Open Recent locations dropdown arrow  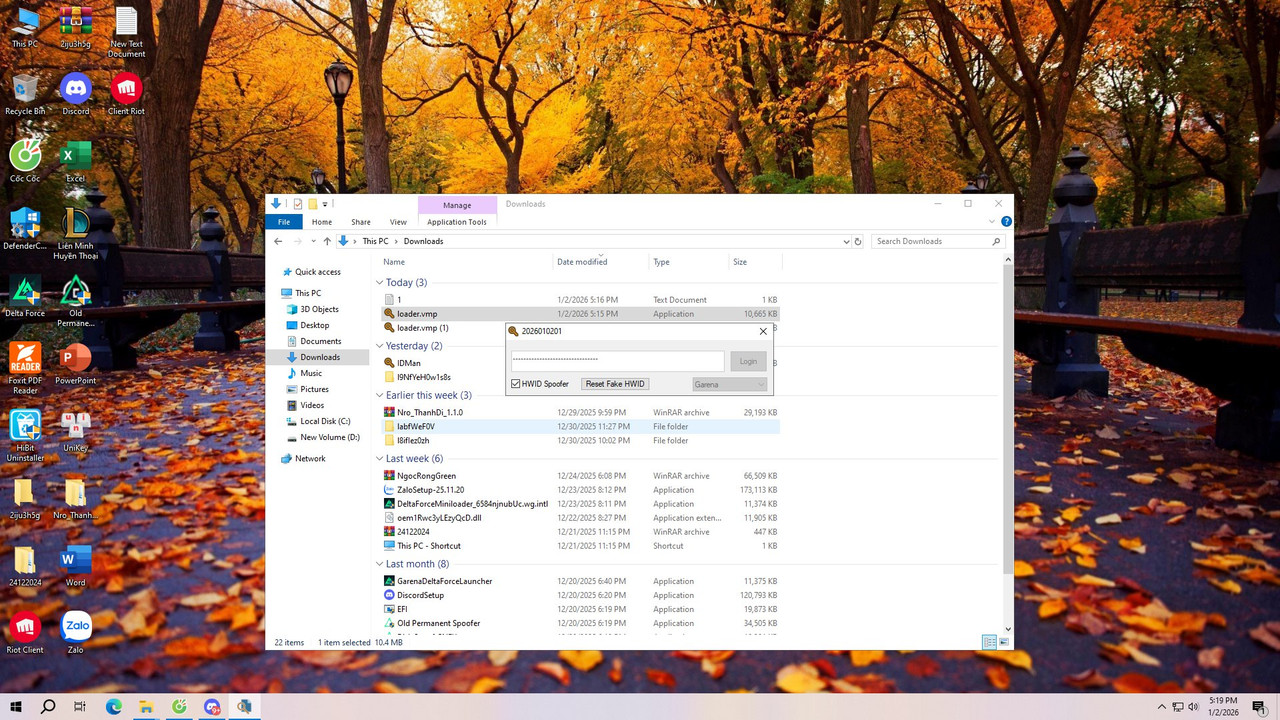click(x=313, y=241)
